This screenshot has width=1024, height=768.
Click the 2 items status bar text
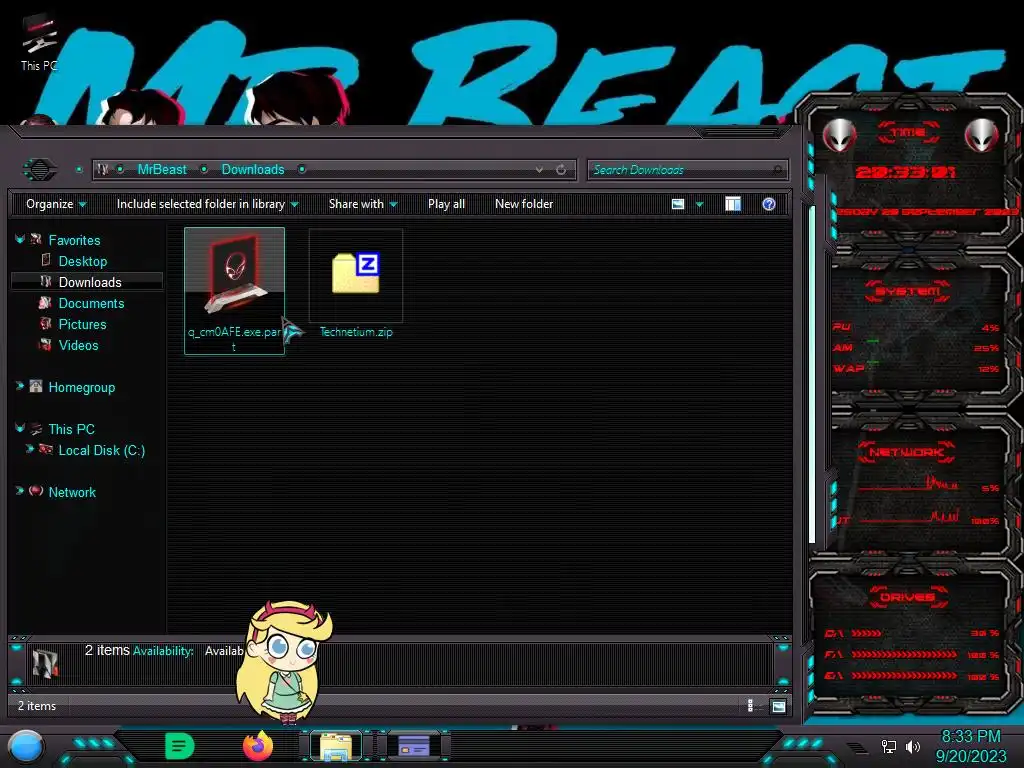coord(37,706)
